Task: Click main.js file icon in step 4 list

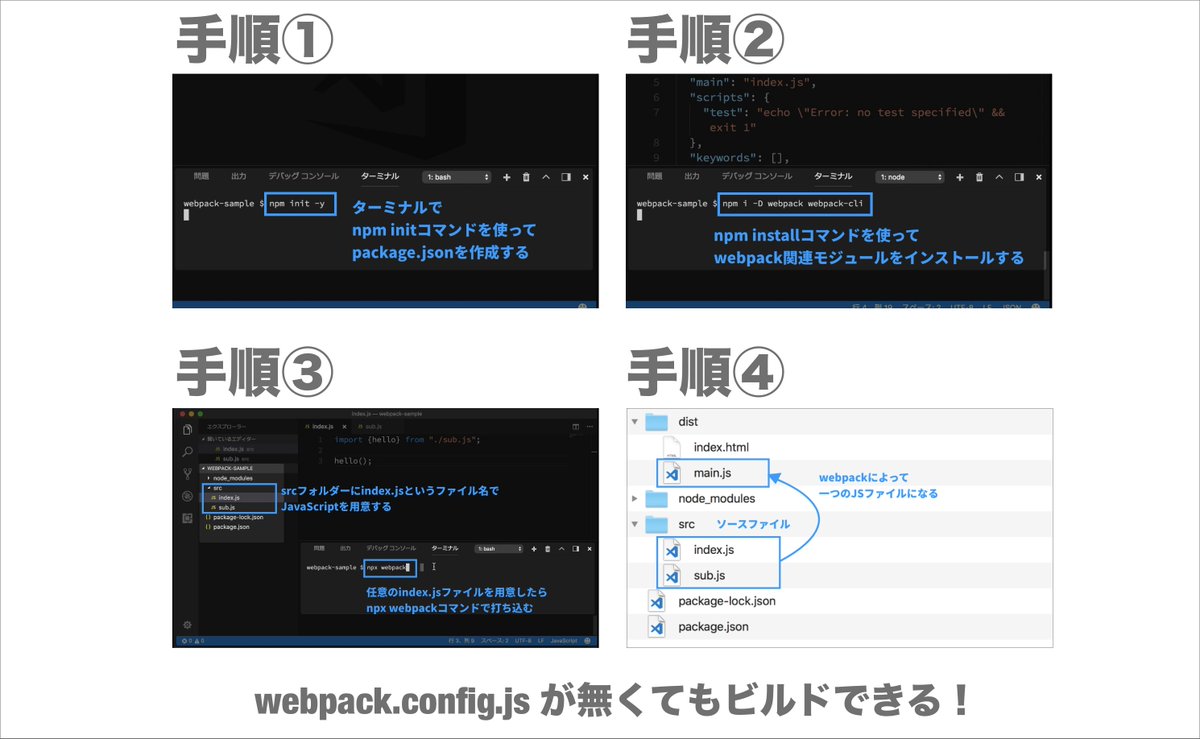Action: point(673,473)
